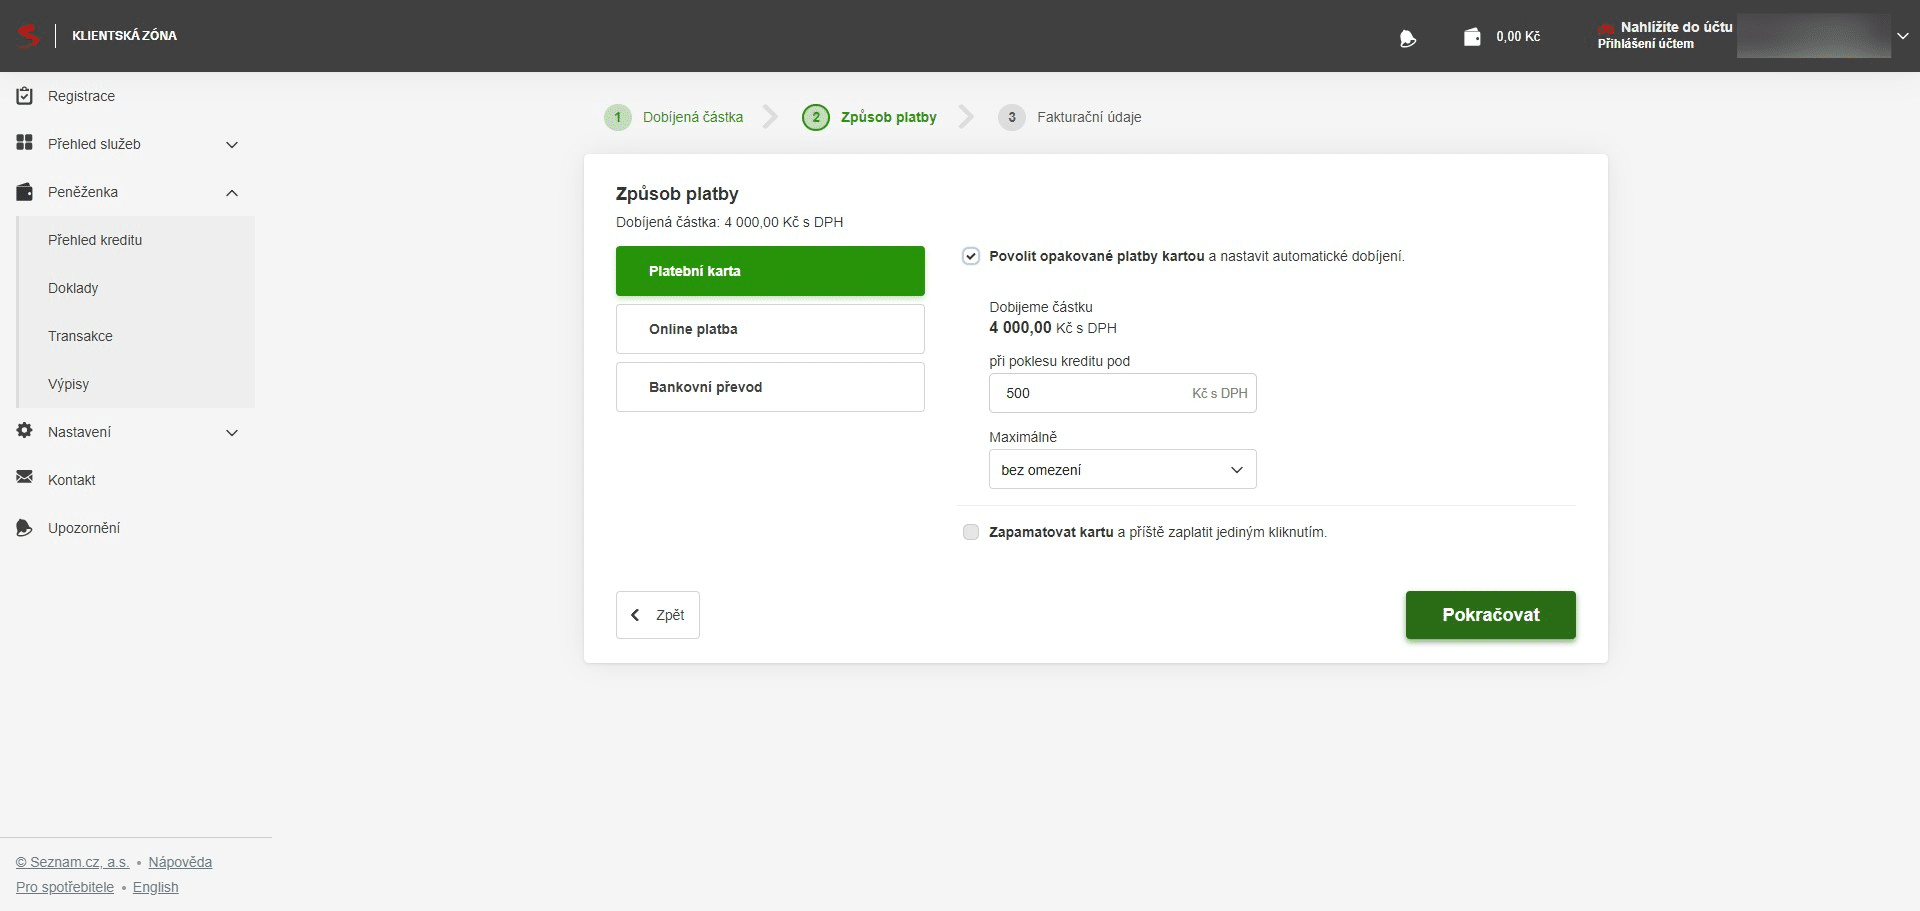The height and width of the screenshot is (911, 1920).
Task: Uncheck Povolit opakované platby kartou checkbox
Action: pos(970,256)
